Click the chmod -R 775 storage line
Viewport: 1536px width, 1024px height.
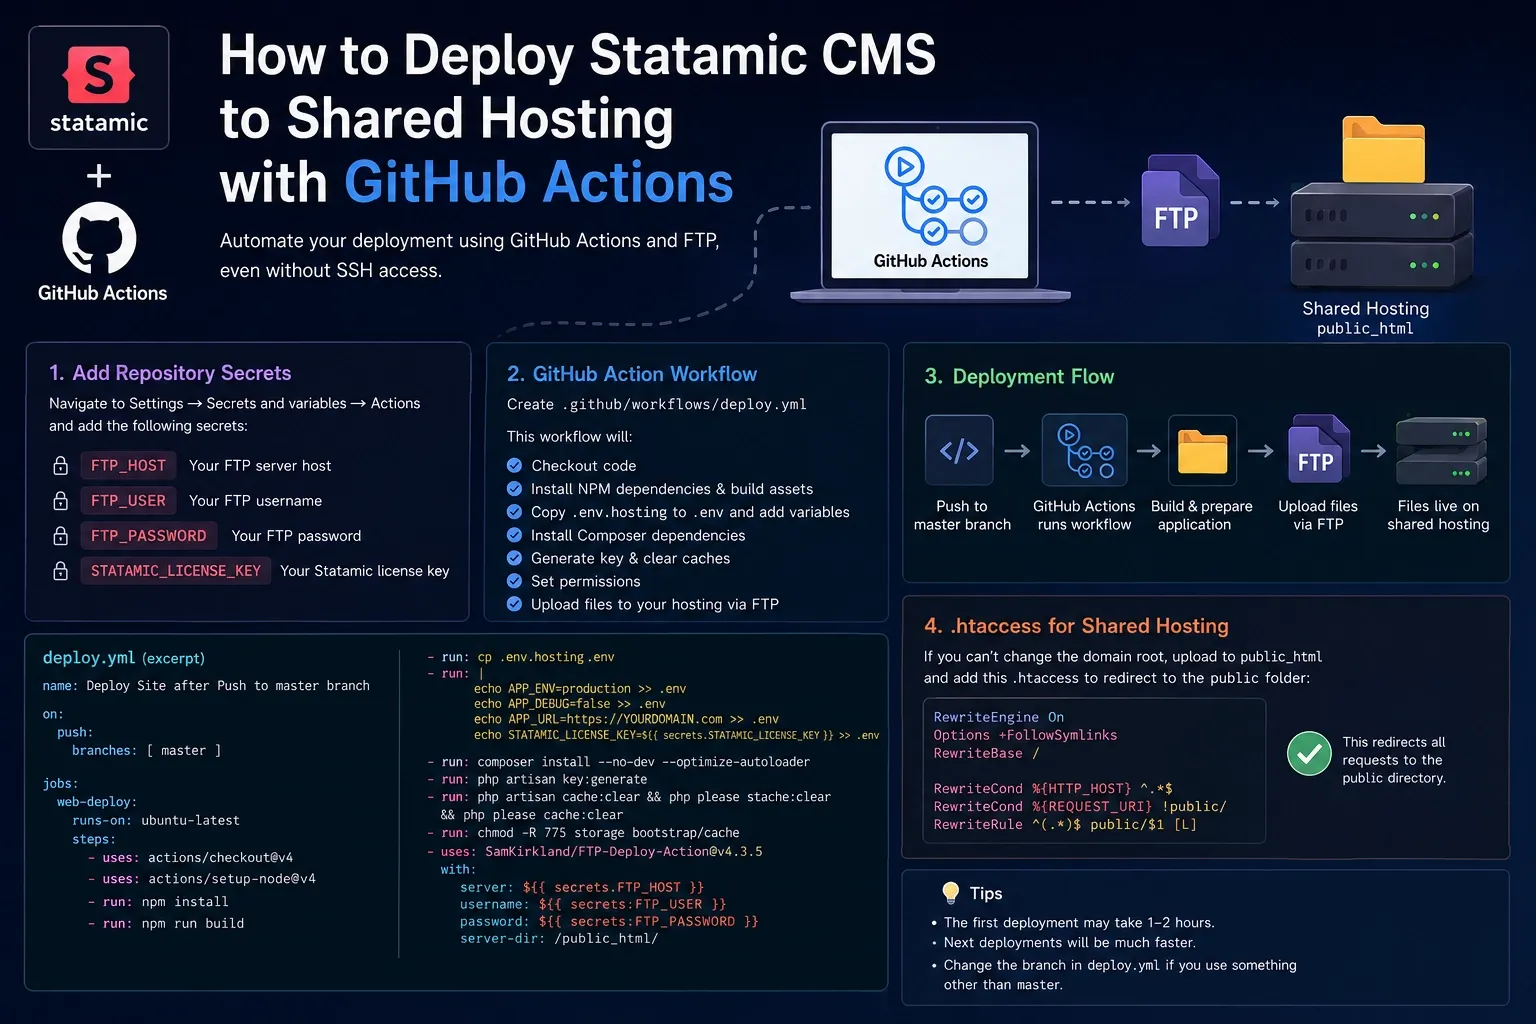[583, 833]
